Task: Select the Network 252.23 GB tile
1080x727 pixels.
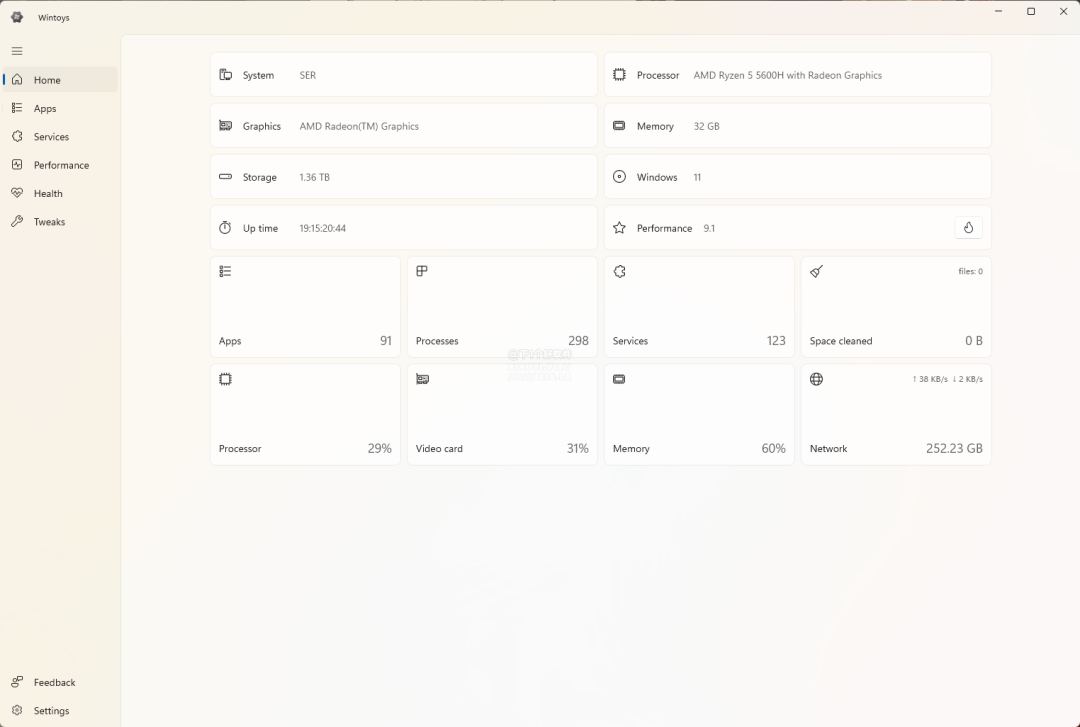Action: (x=896, y=414)
